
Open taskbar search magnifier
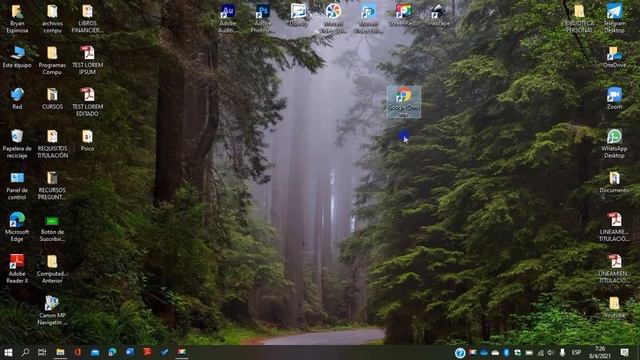click(25, 352)
